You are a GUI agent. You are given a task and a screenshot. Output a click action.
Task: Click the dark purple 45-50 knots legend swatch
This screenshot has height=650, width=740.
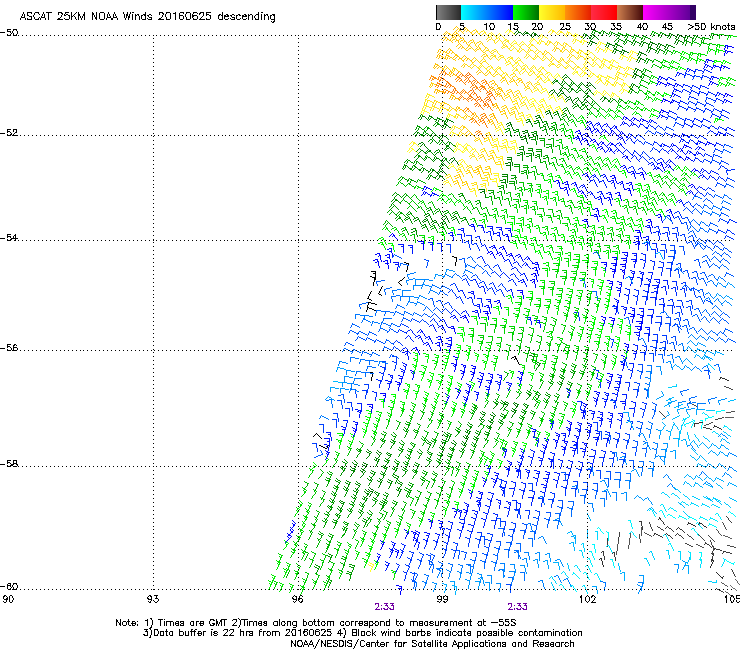coord(682,12)
